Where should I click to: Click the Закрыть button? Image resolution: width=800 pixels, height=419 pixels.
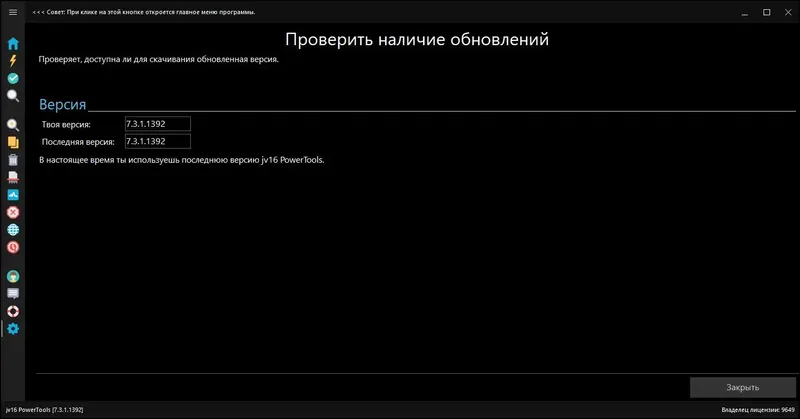tap(742, 387)
